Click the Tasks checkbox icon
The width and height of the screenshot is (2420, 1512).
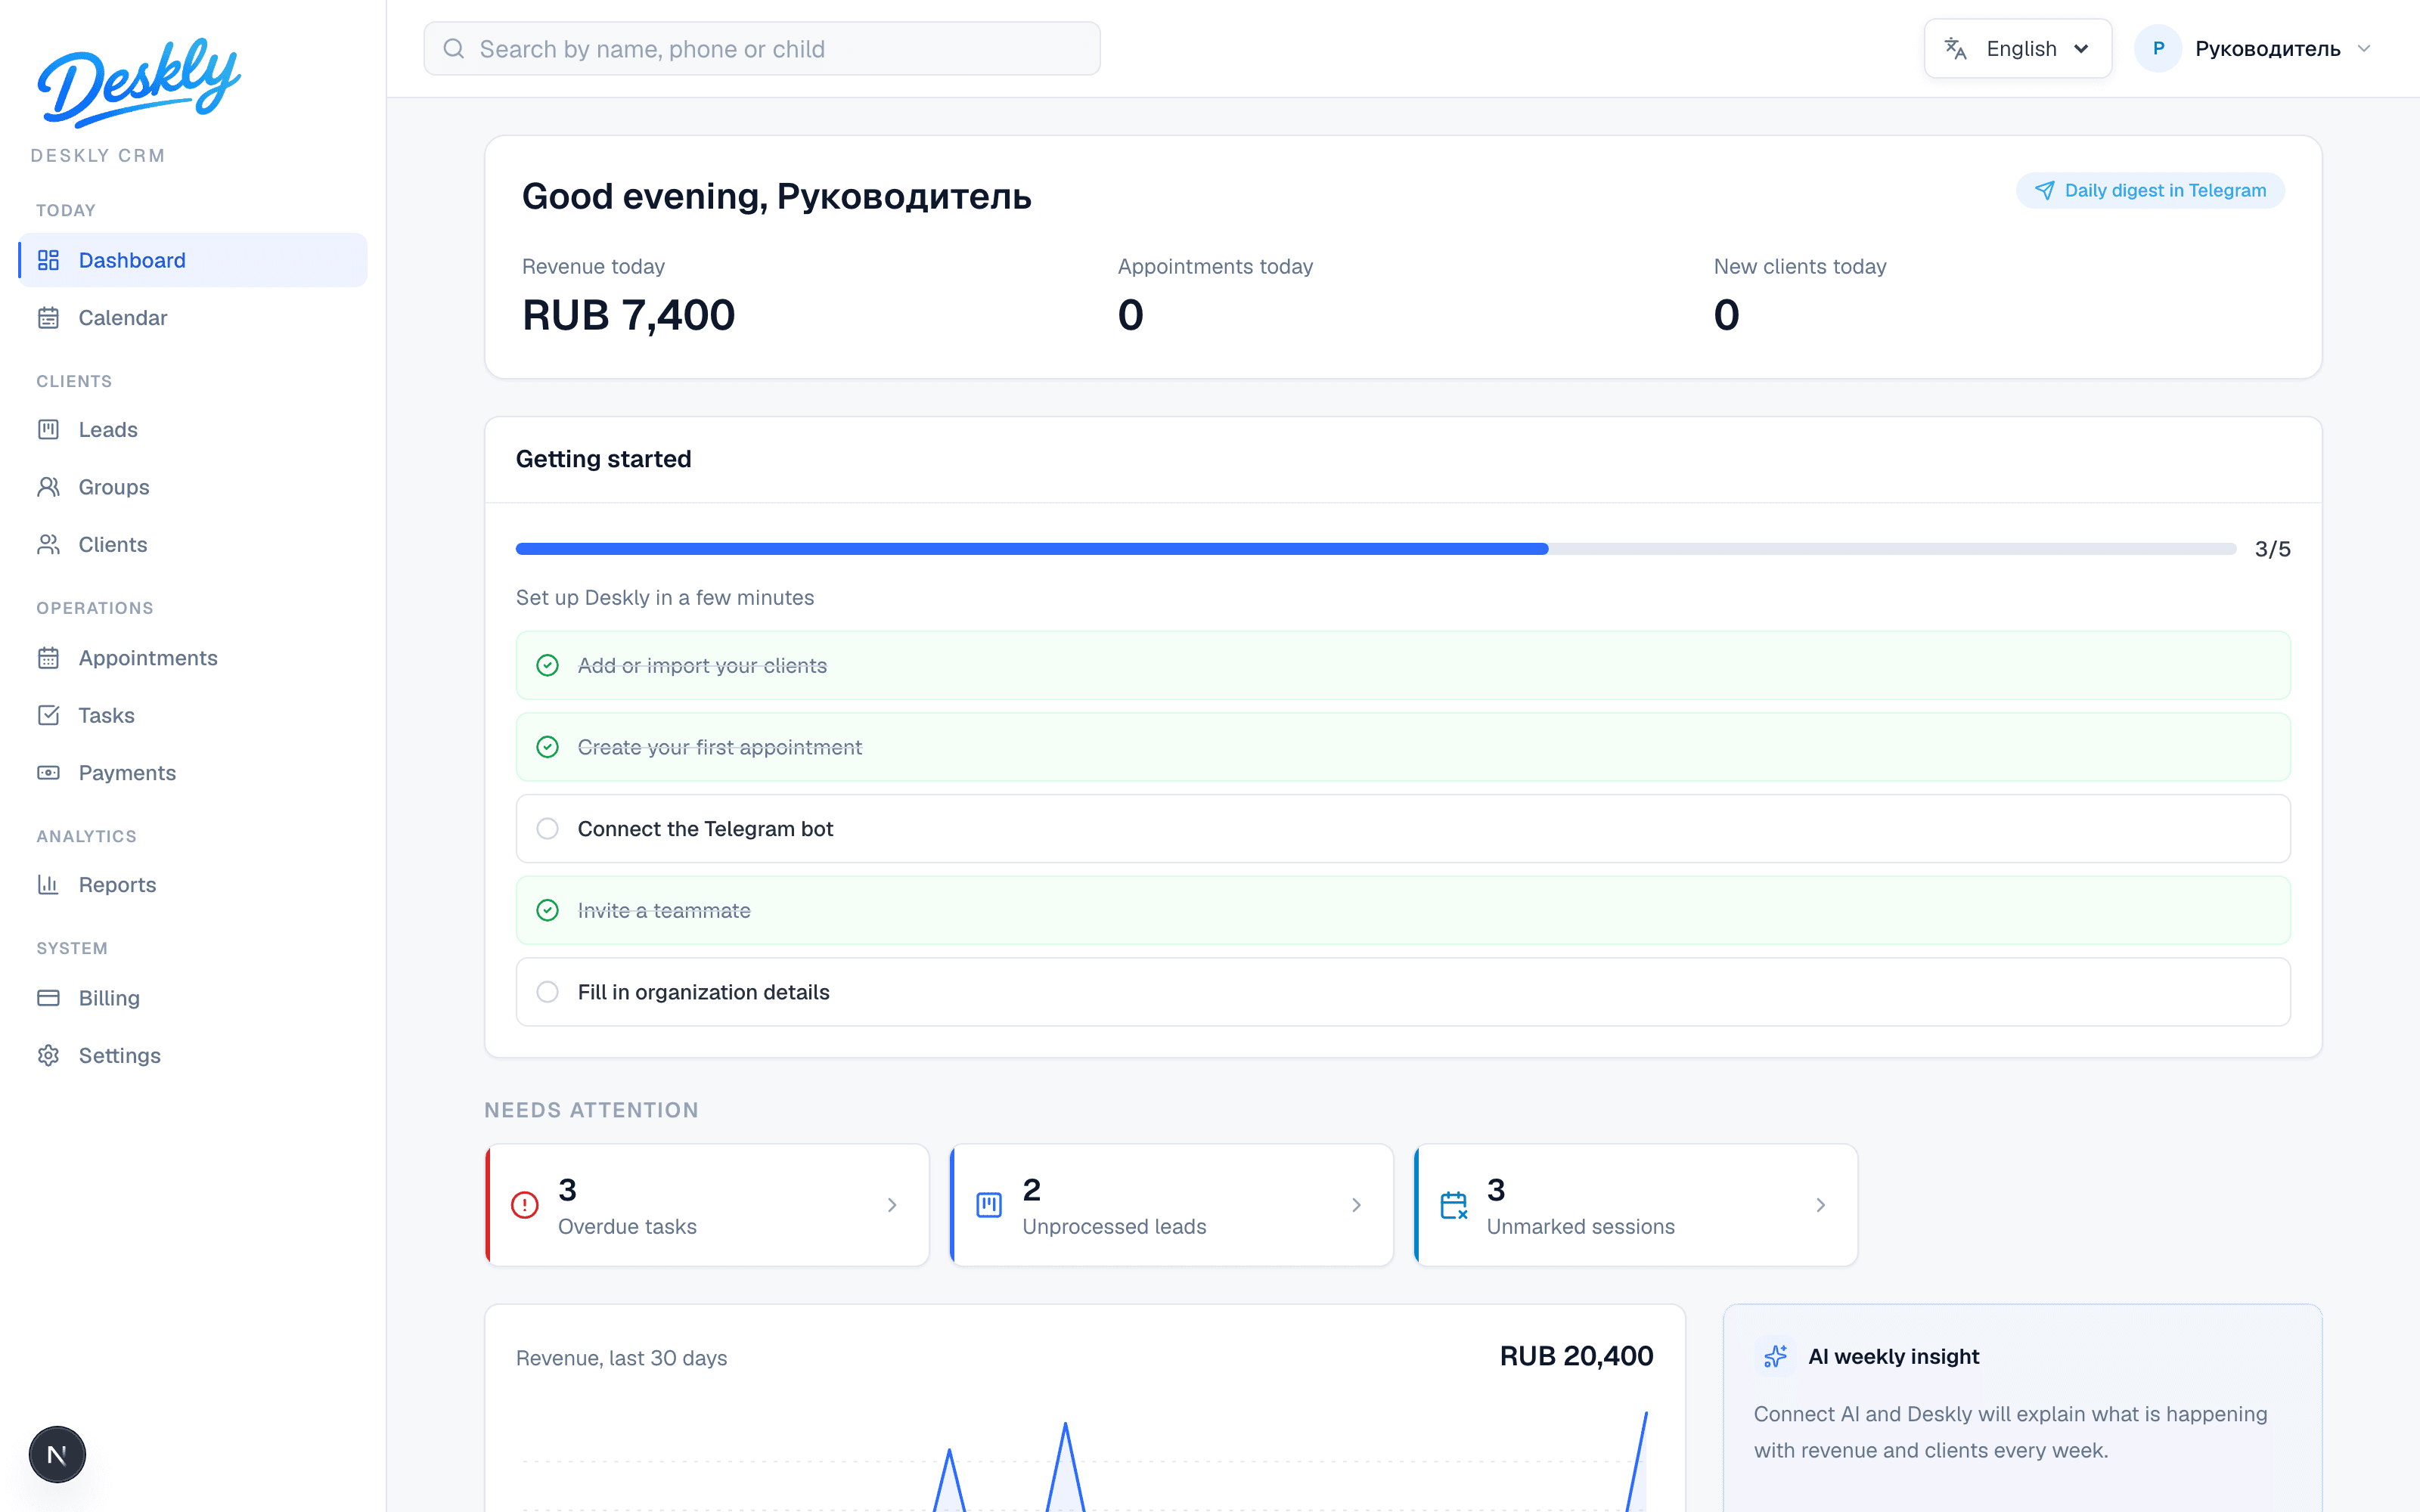(x=48, y=715)
